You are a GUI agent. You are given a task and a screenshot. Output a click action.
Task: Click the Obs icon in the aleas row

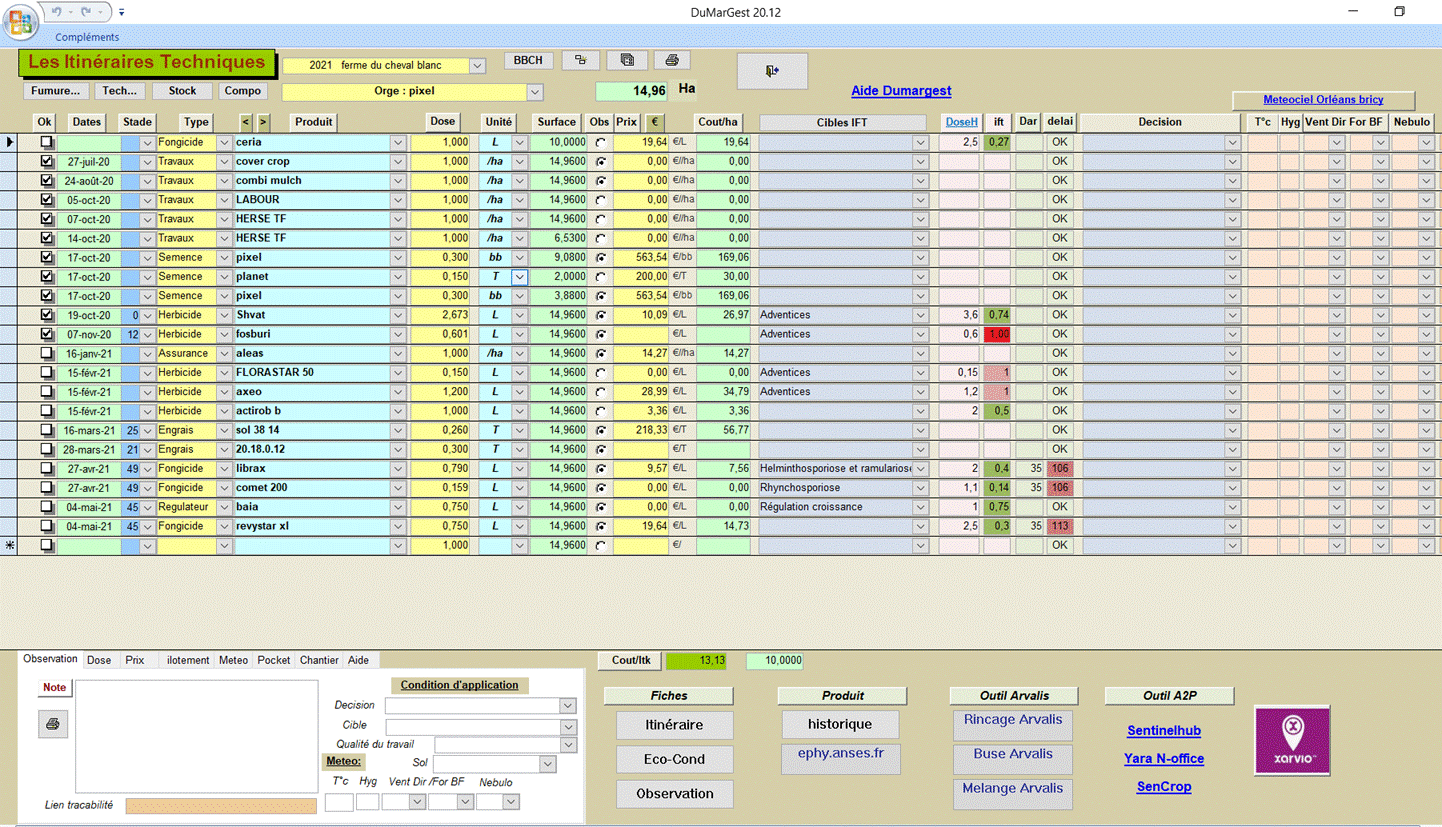click(600, 353)
